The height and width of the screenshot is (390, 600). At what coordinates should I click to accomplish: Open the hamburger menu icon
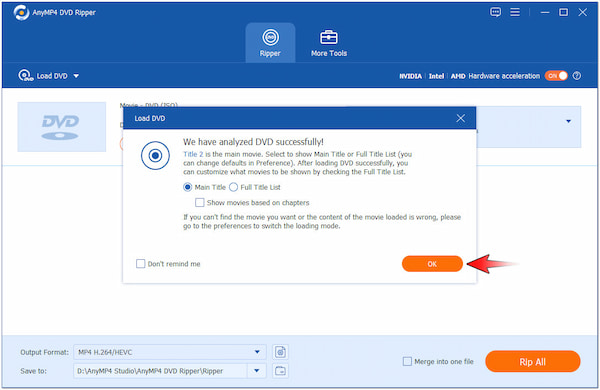pos(515,12)
